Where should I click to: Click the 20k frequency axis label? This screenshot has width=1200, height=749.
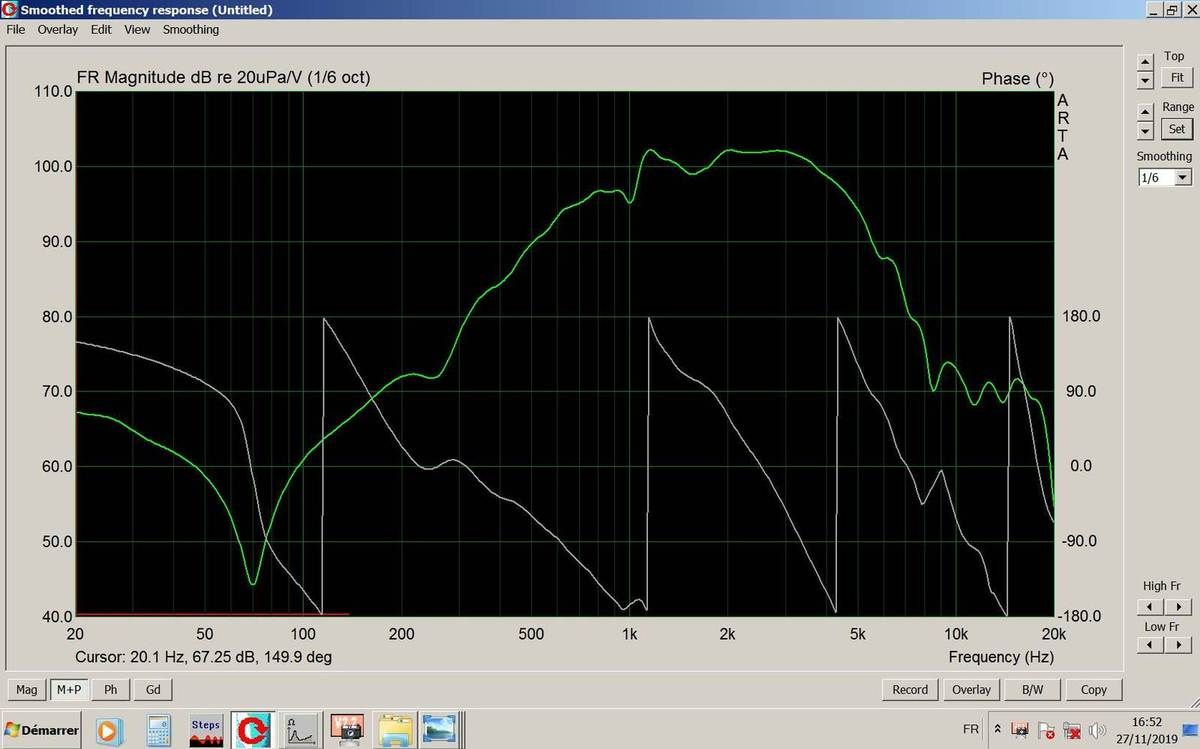click(1053, 634)
